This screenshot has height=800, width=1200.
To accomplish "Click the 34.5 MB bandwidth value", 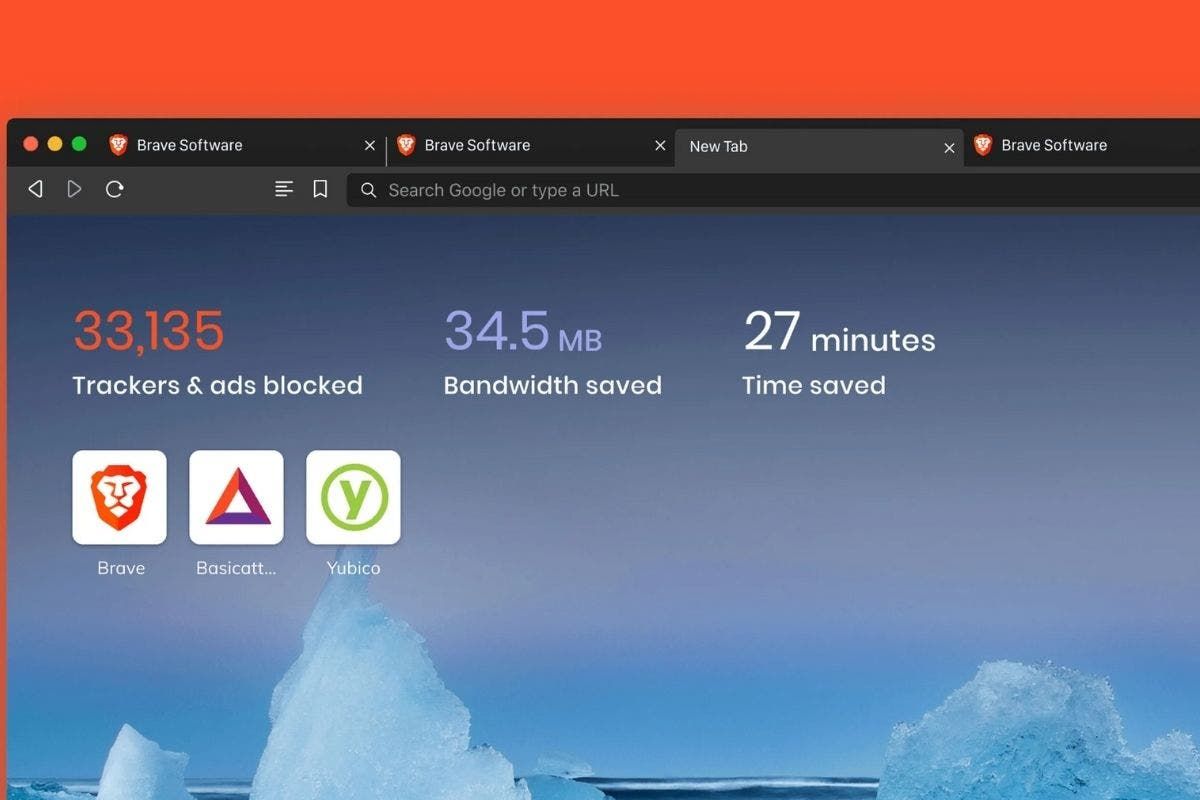I will pyautogui.click(x=523, y=331).
